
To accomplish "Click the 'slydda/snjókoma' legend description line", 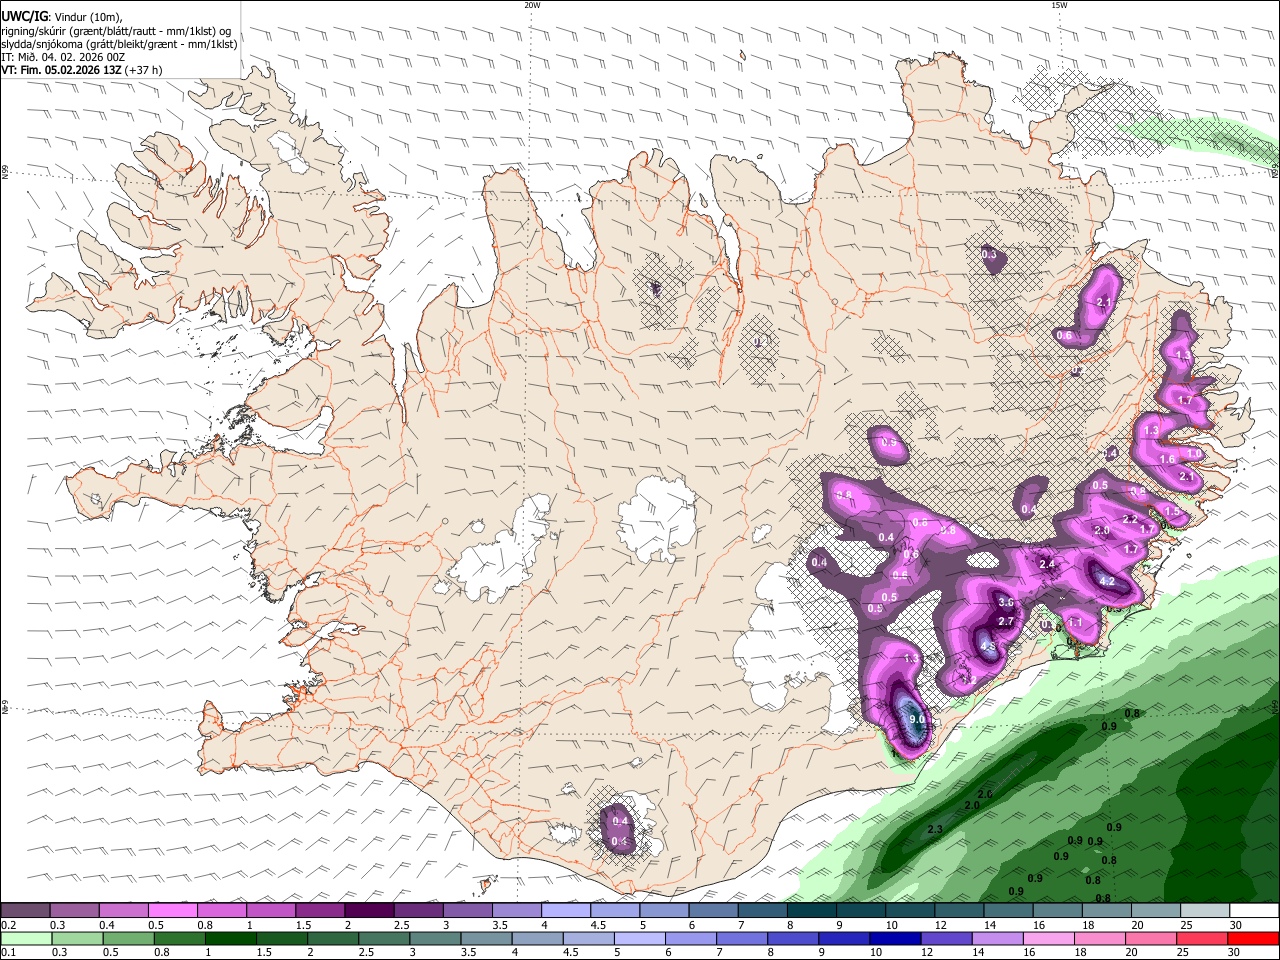I will tap(118, 44).
